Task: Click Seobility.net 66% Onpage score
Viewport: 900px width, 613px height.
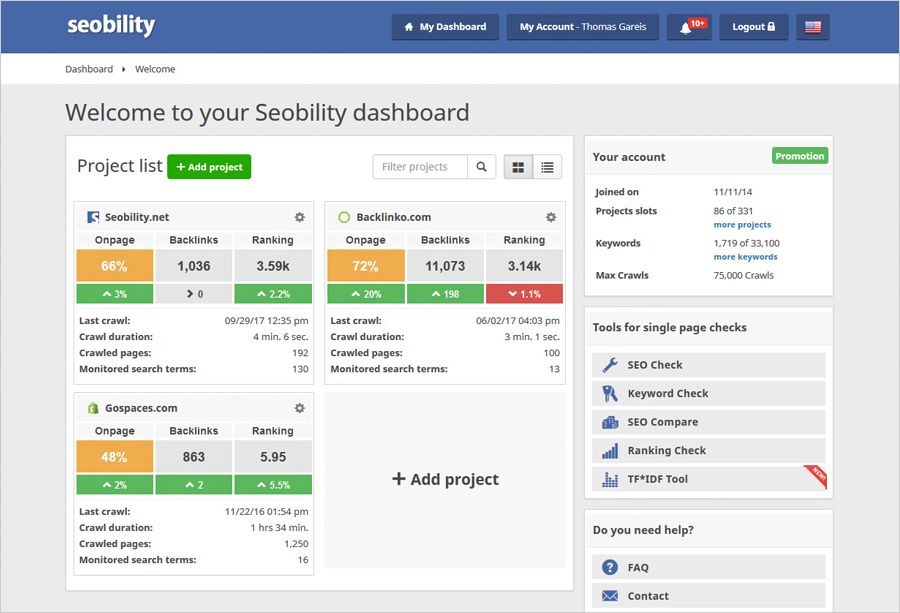Action: [x=115, y=266]
